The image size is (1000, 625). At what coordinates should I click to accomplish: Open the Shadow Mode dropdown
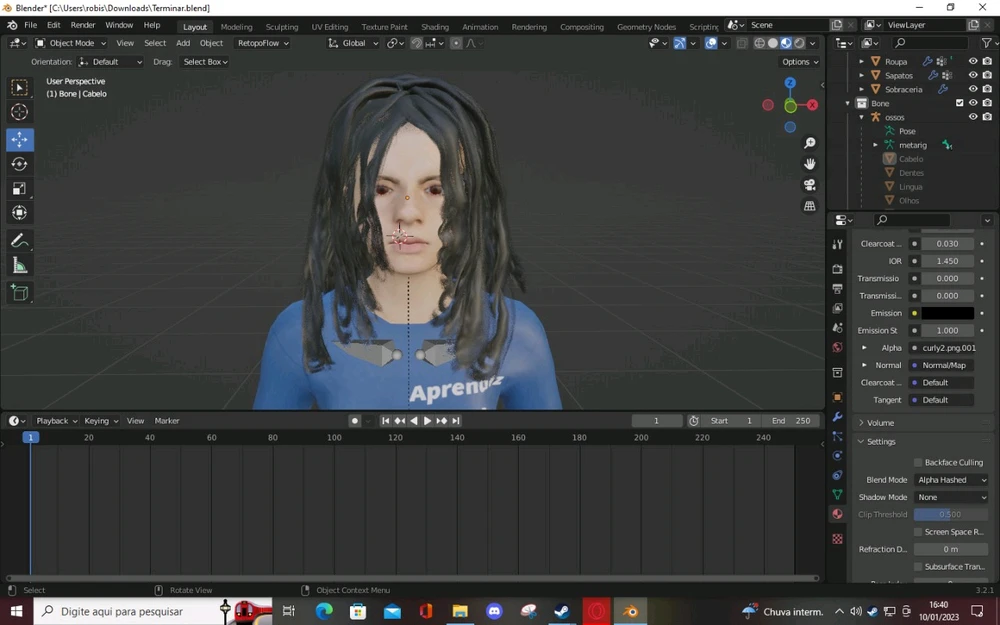pyautogui.click(x=951, y=497)
